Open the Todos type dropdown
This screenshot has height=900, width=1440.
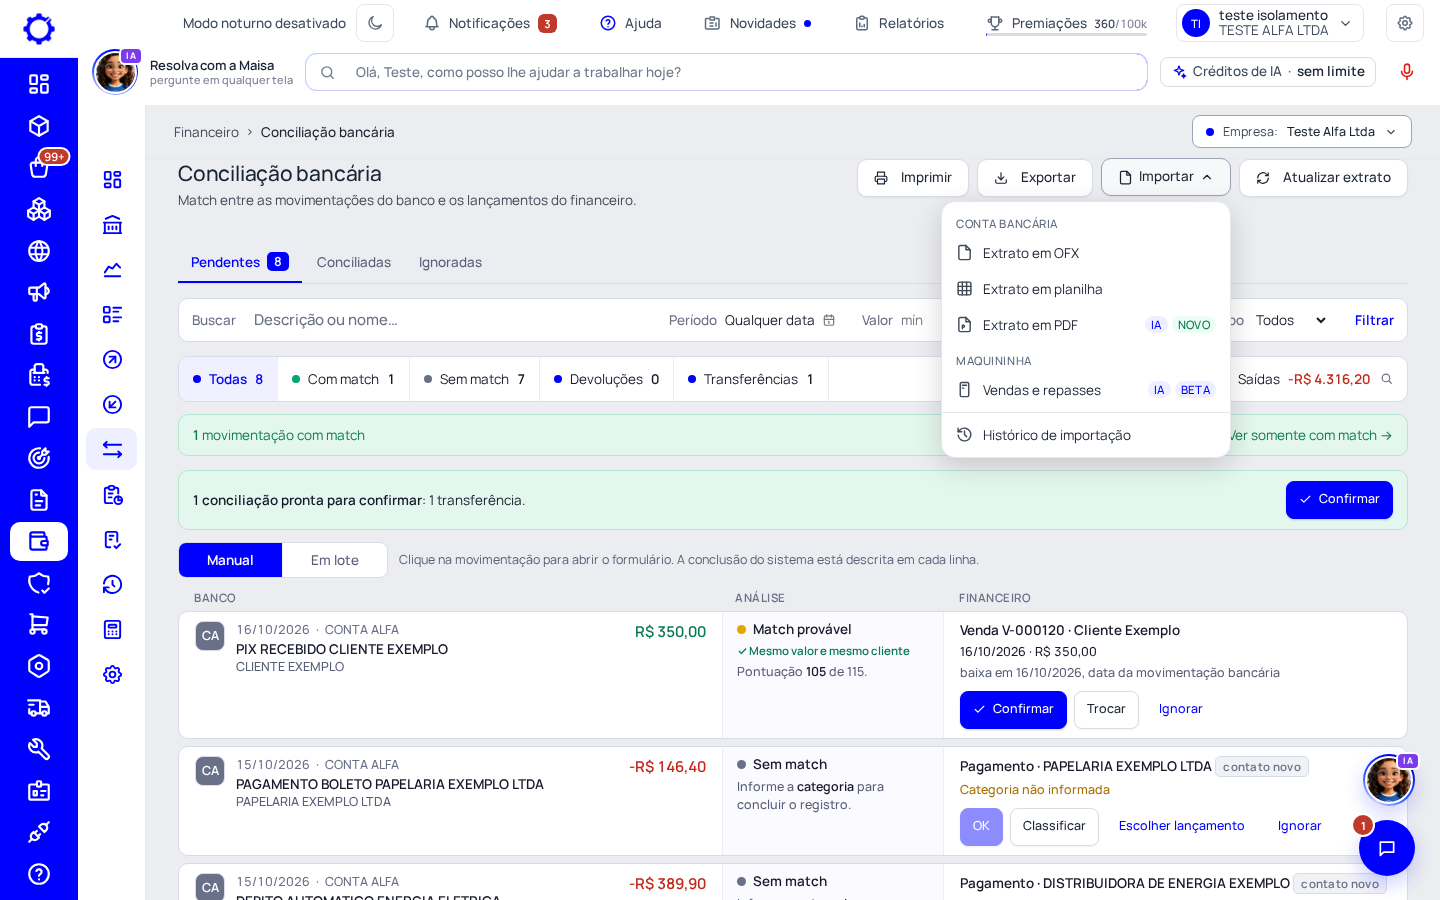(1291, 320)
